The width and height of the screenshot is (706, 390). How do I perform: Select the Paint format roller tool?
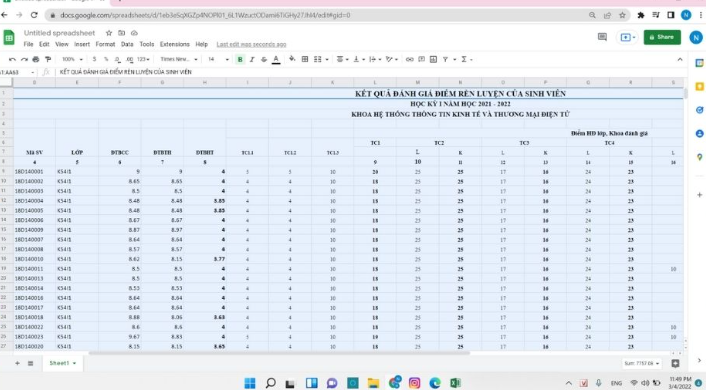click(48, 59)
